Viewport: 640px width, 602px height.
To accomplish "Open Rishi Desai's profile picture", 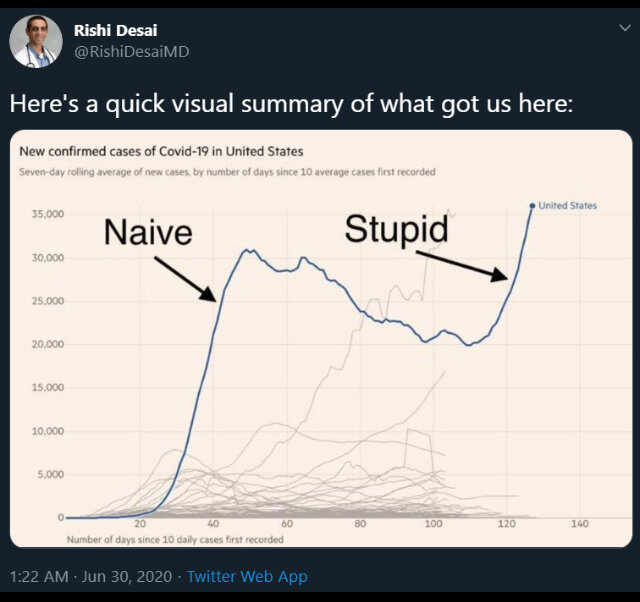I will 36,41.
